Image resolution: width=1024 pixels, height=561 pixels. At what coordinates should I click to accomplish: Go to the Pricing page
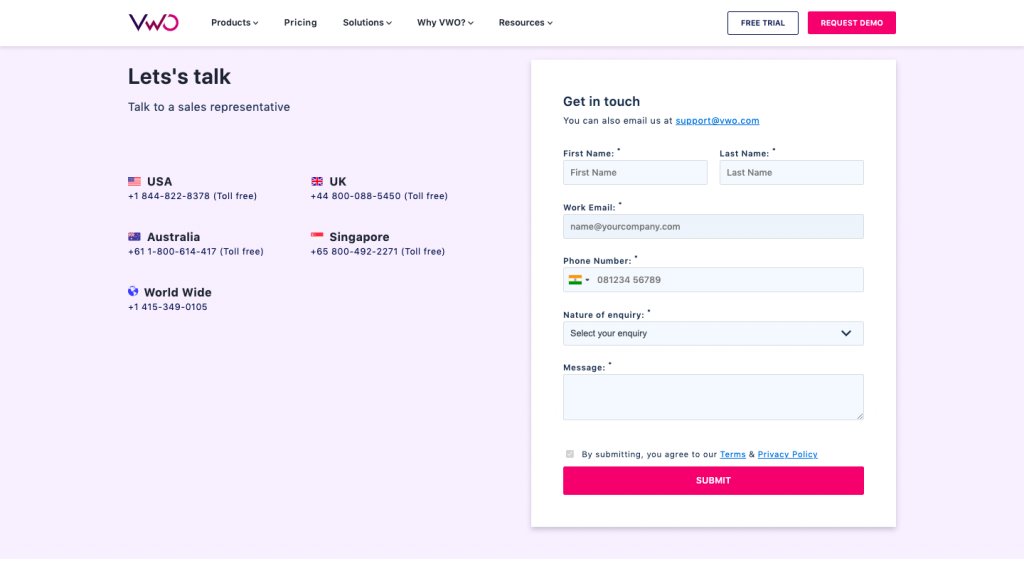tap(300, 23)
